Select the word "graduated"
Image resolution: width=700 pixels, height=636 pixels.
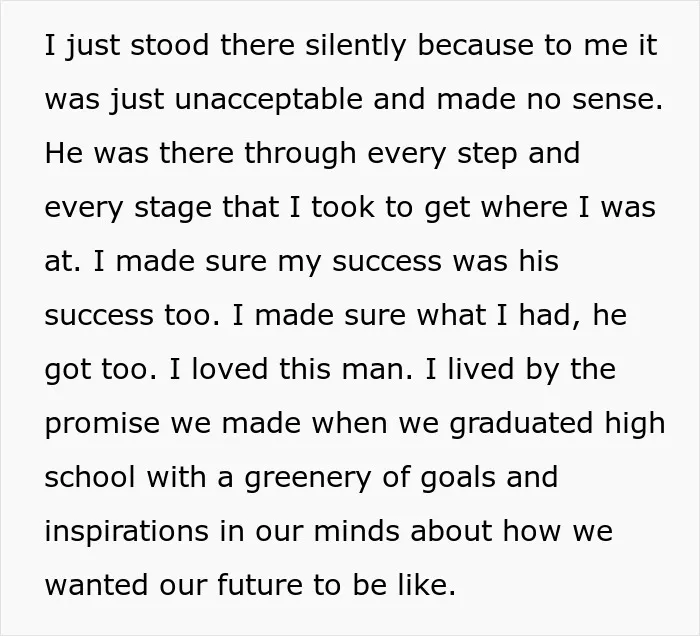pyautogui.click(x=521, y=424)
